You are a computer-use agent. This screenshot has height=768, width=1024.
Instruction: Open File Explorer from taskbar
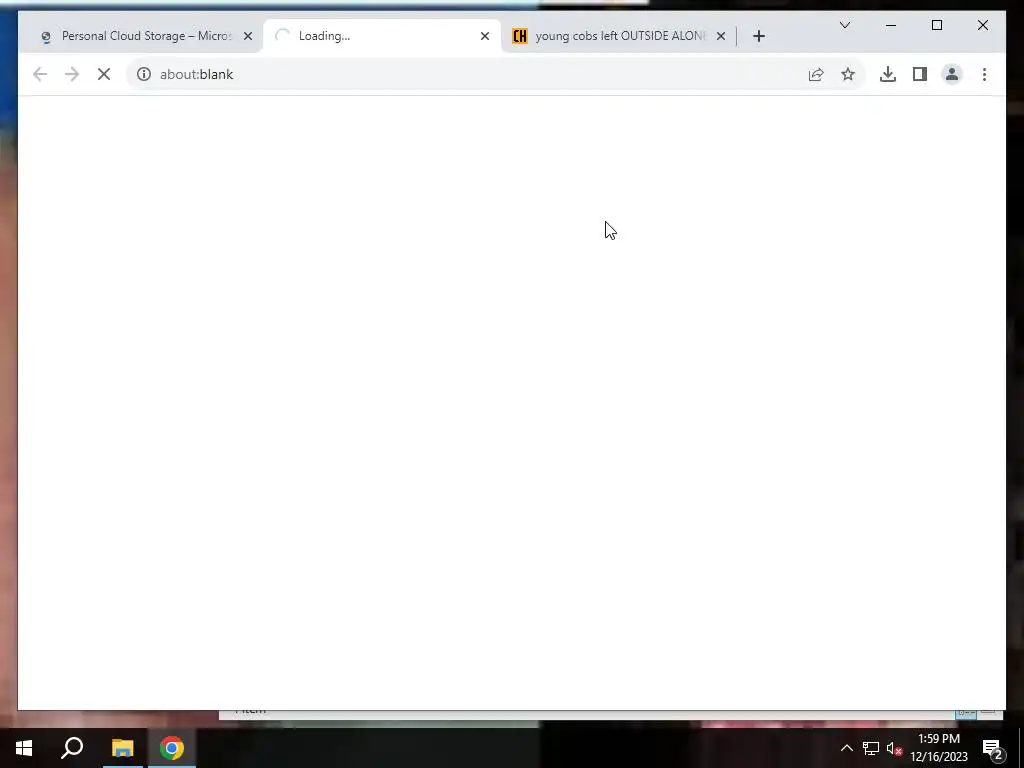[x=122, y=748]
